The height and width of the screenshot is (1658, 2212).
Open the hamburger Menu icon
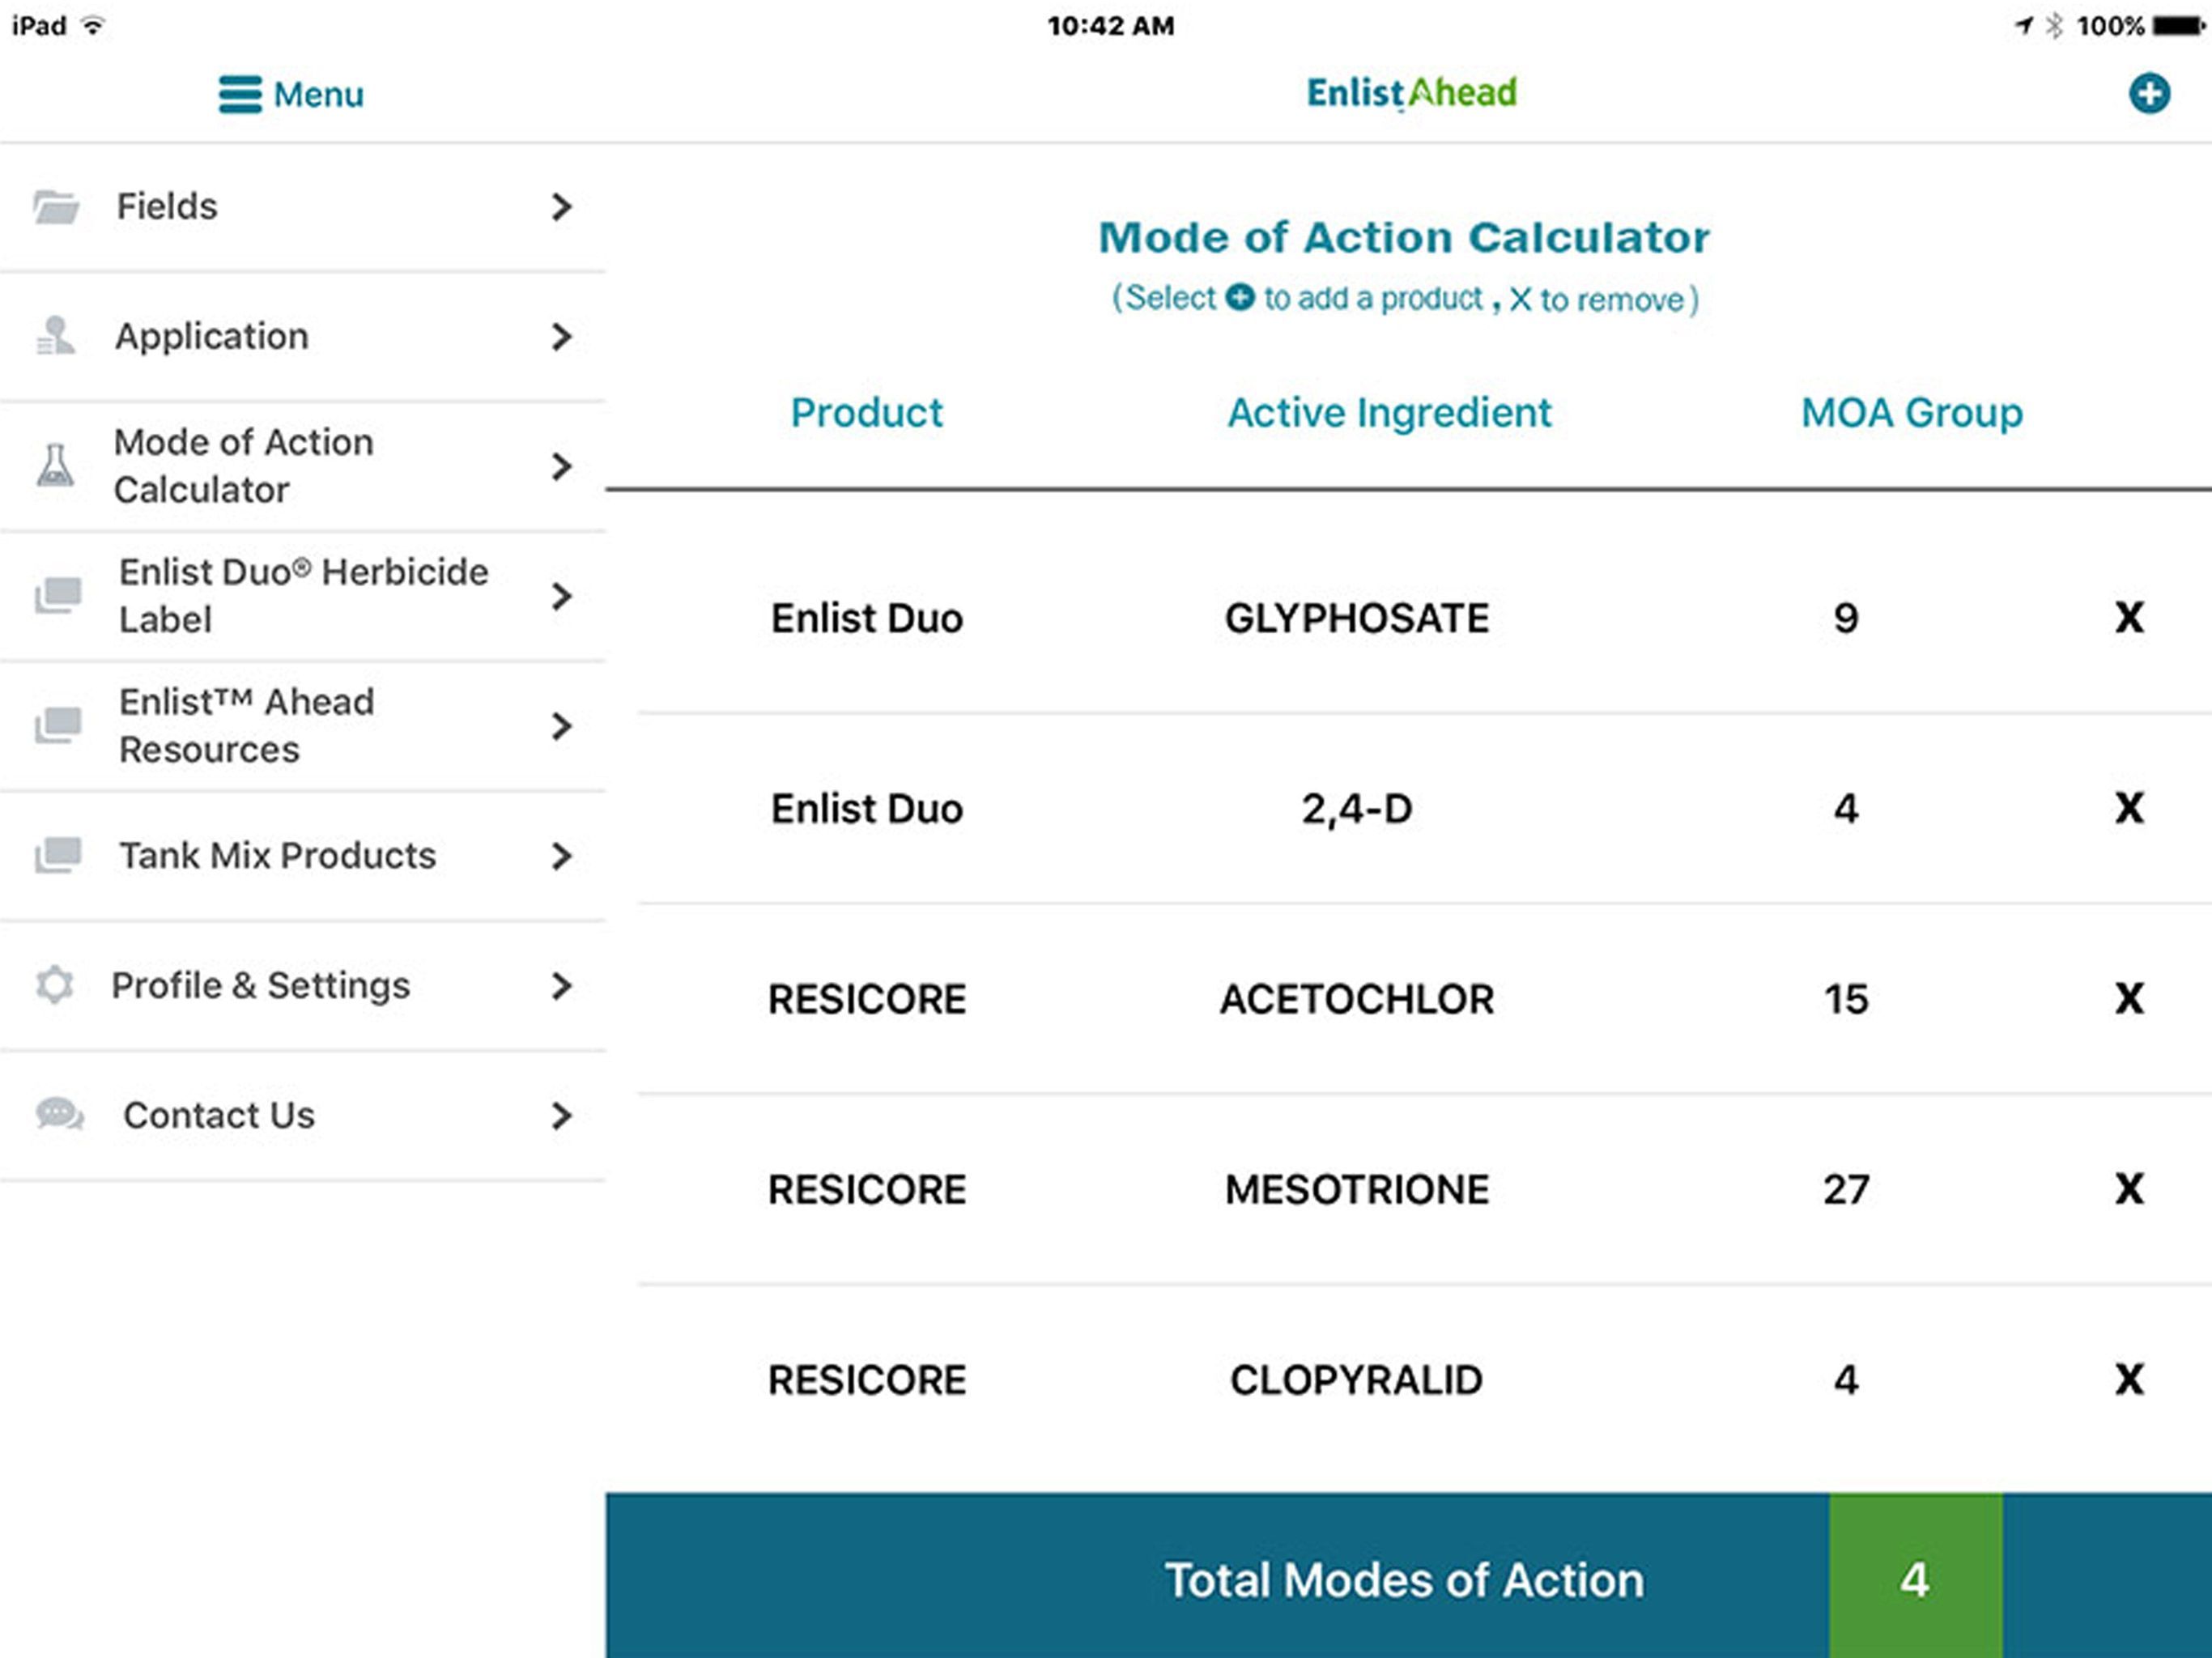pyautogui.click(x=240, y=95)
